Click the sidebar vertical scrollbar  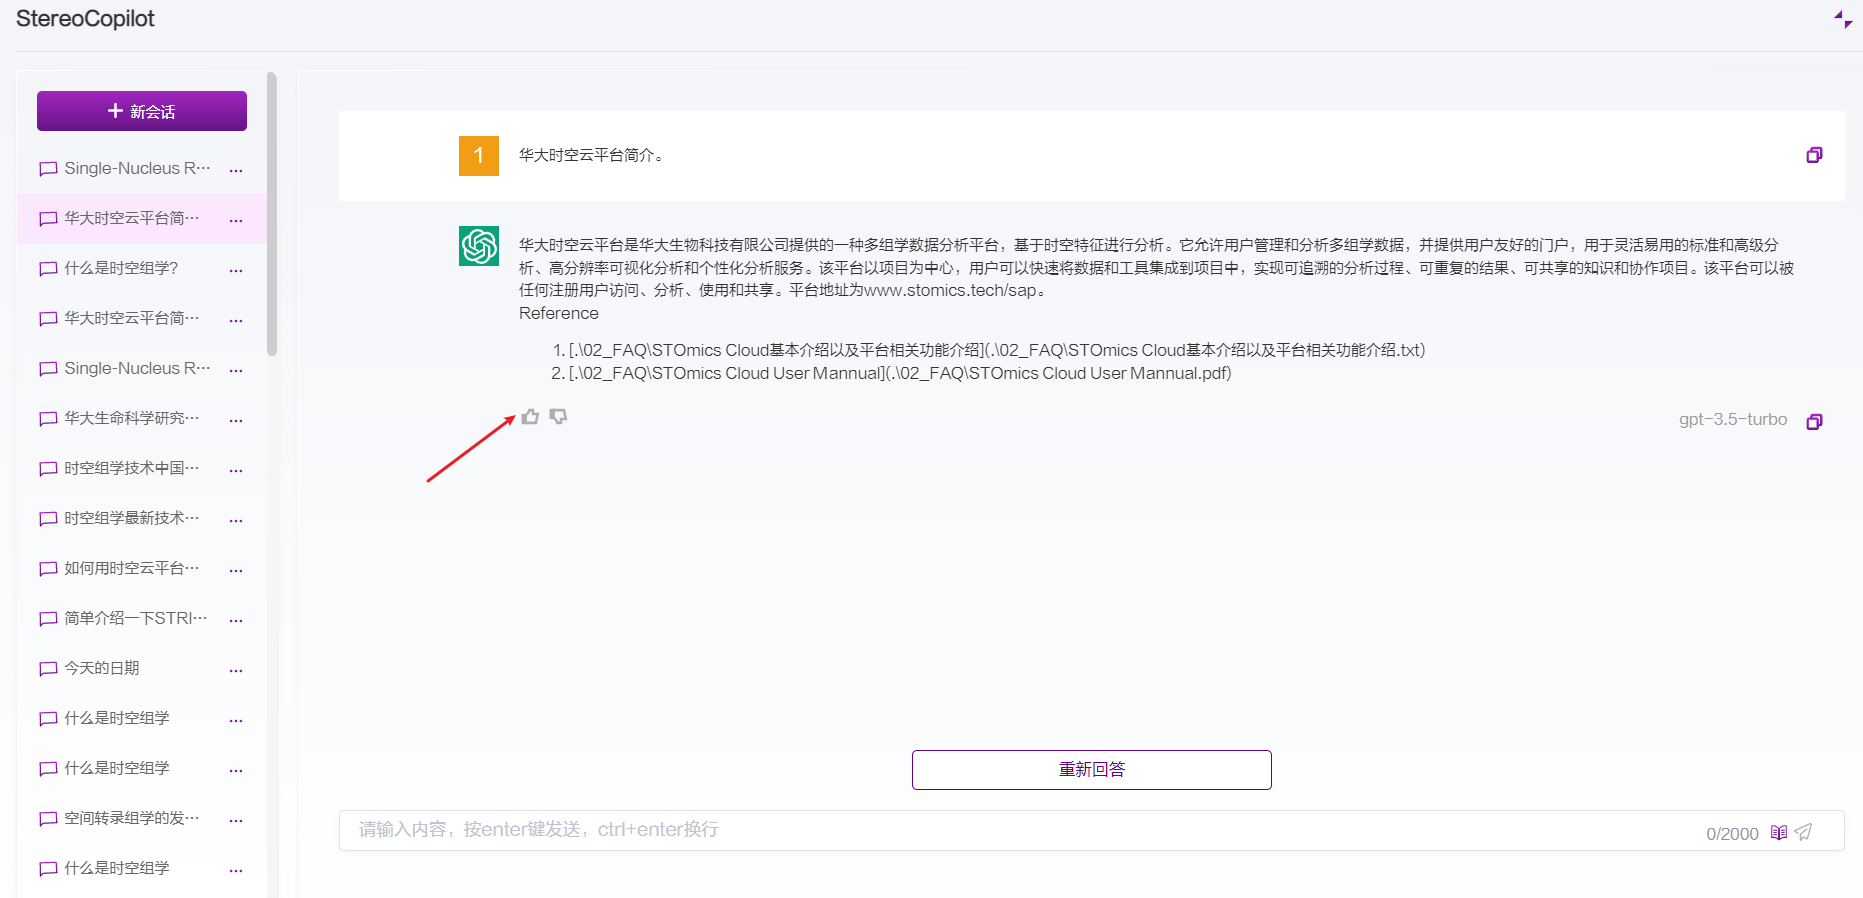[272, 214]
